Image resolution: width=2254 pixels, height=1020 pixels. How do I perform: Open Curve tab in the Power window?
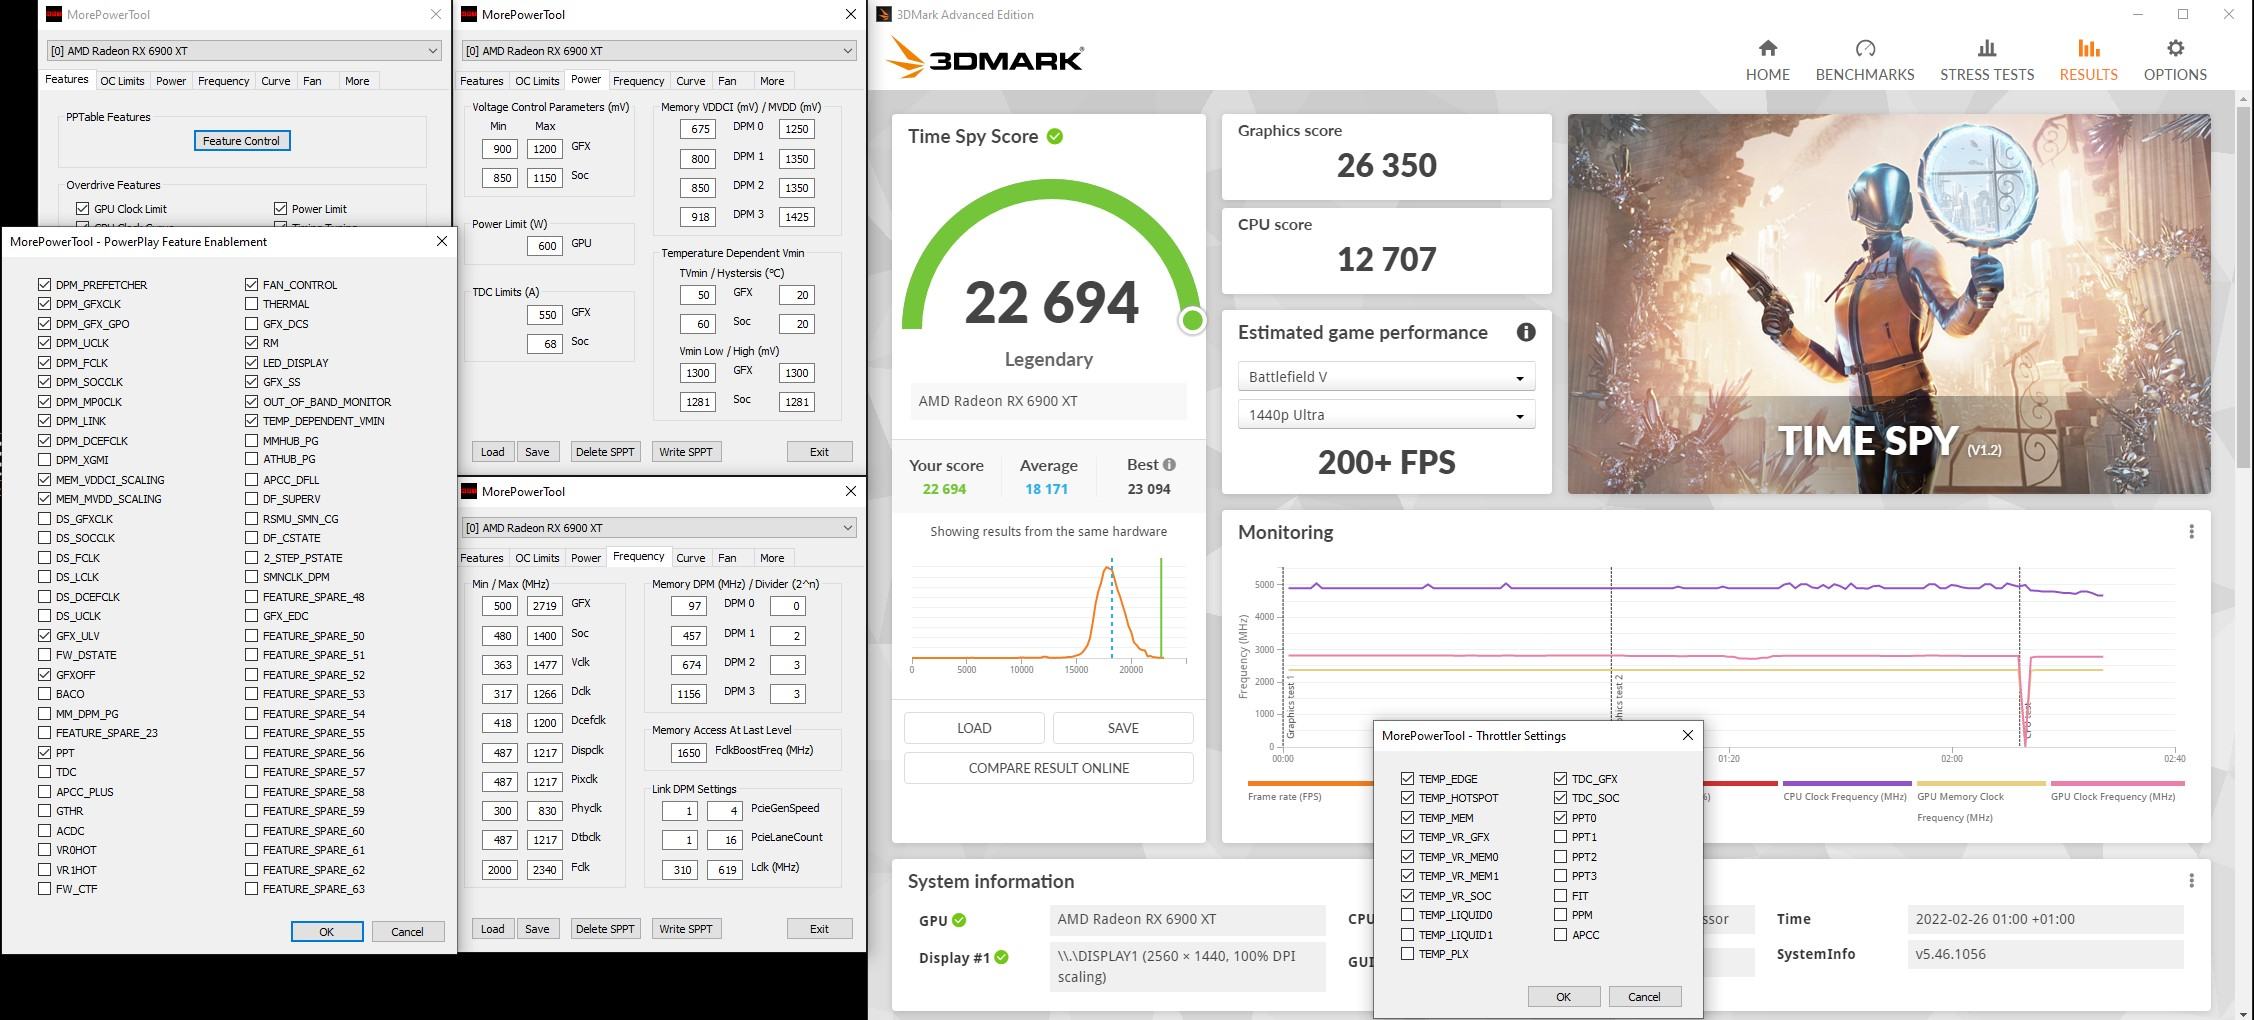pos(690,81)
